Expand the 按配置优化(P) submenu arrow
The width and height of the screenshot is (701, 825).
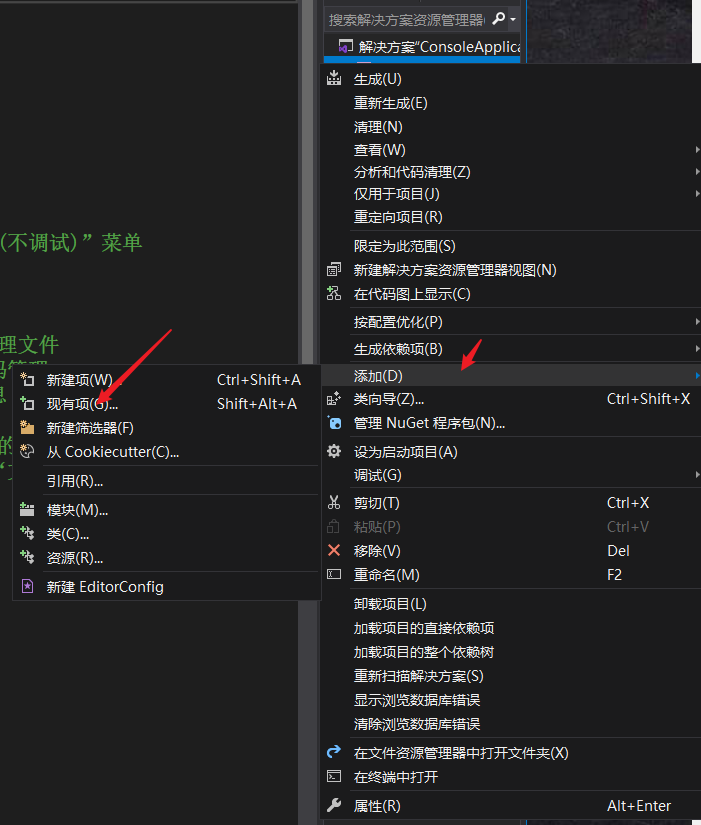click(x=697, y=321)
